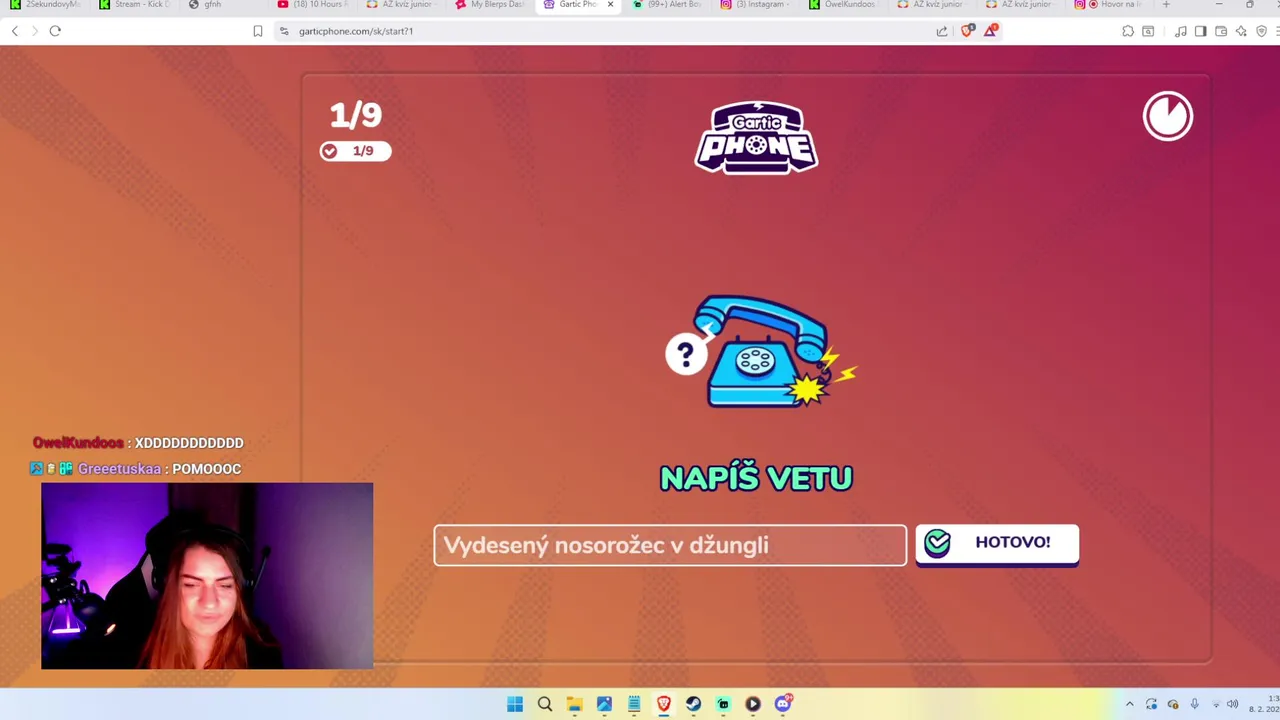Click Greeetuskaa chat username
Screen dimensions: 1280x720
tap(119, 469)
